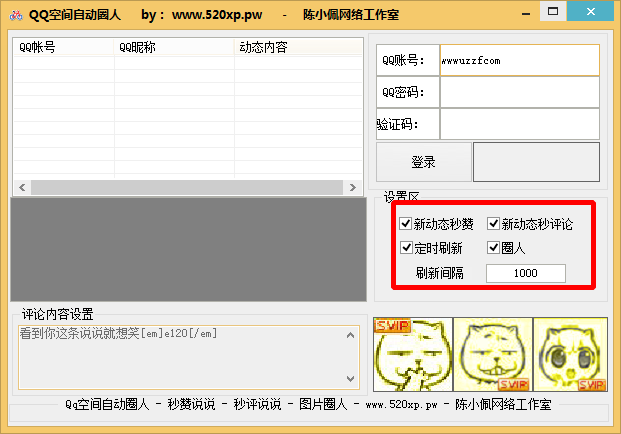Close the QQ空间自动圈人 window
Screen dimensions: 621x434
tap(591, 11)
